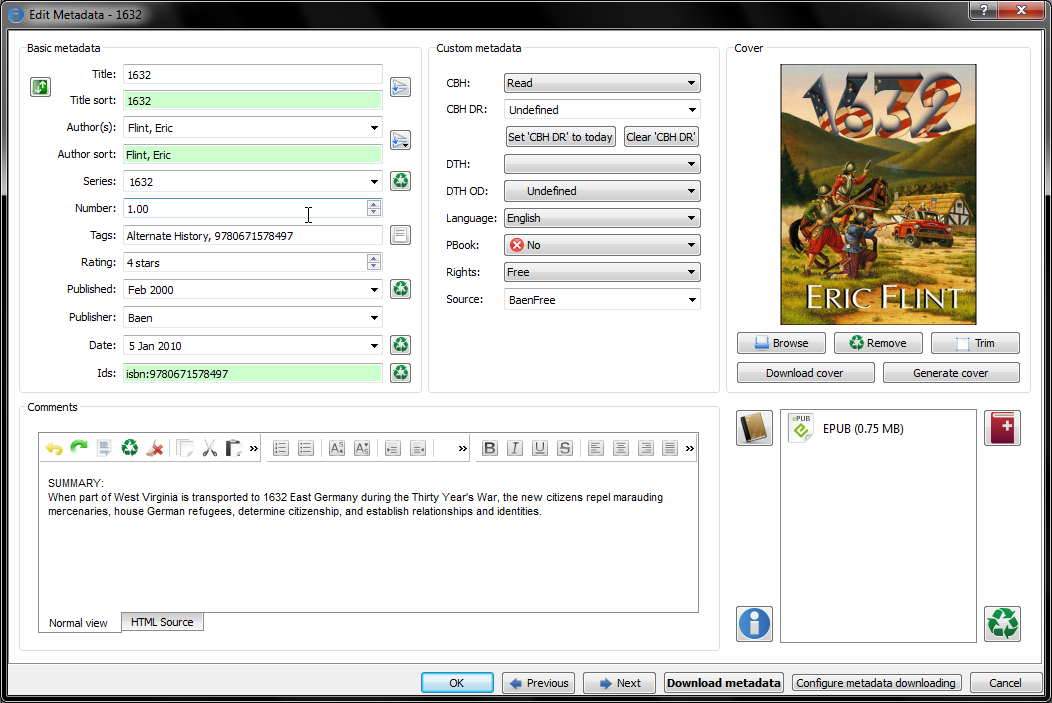Image resolution: width=1052 pixels, height=703 pixels.
Task: Clear the Published date with its recycle icon
Action: 401,289
